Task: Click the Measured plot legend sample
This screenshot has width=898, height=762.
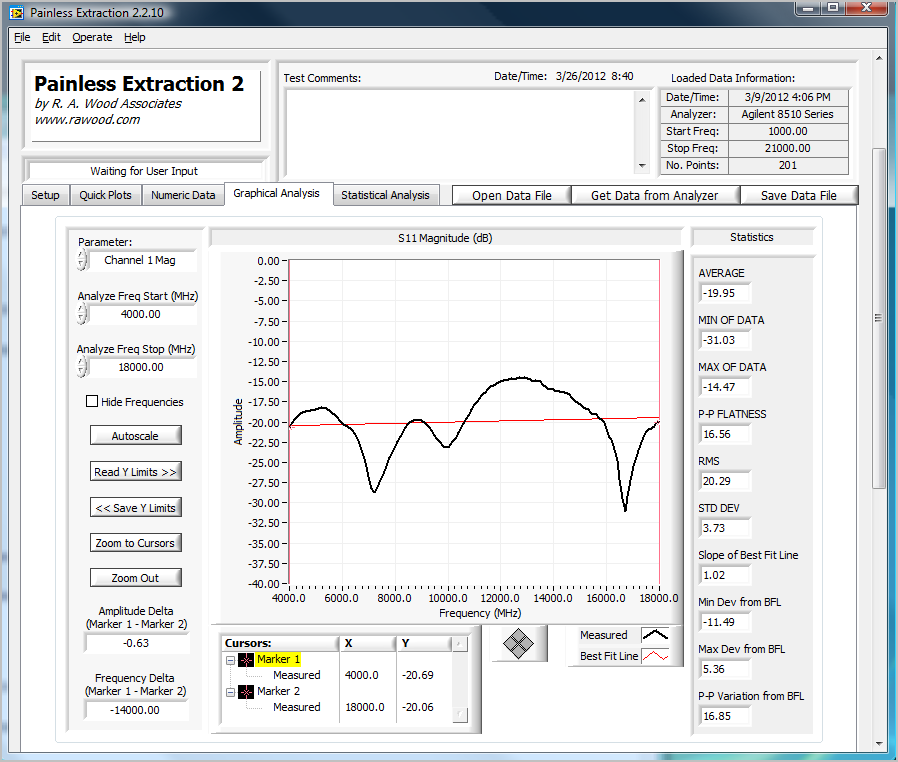Action: (655, 635)
